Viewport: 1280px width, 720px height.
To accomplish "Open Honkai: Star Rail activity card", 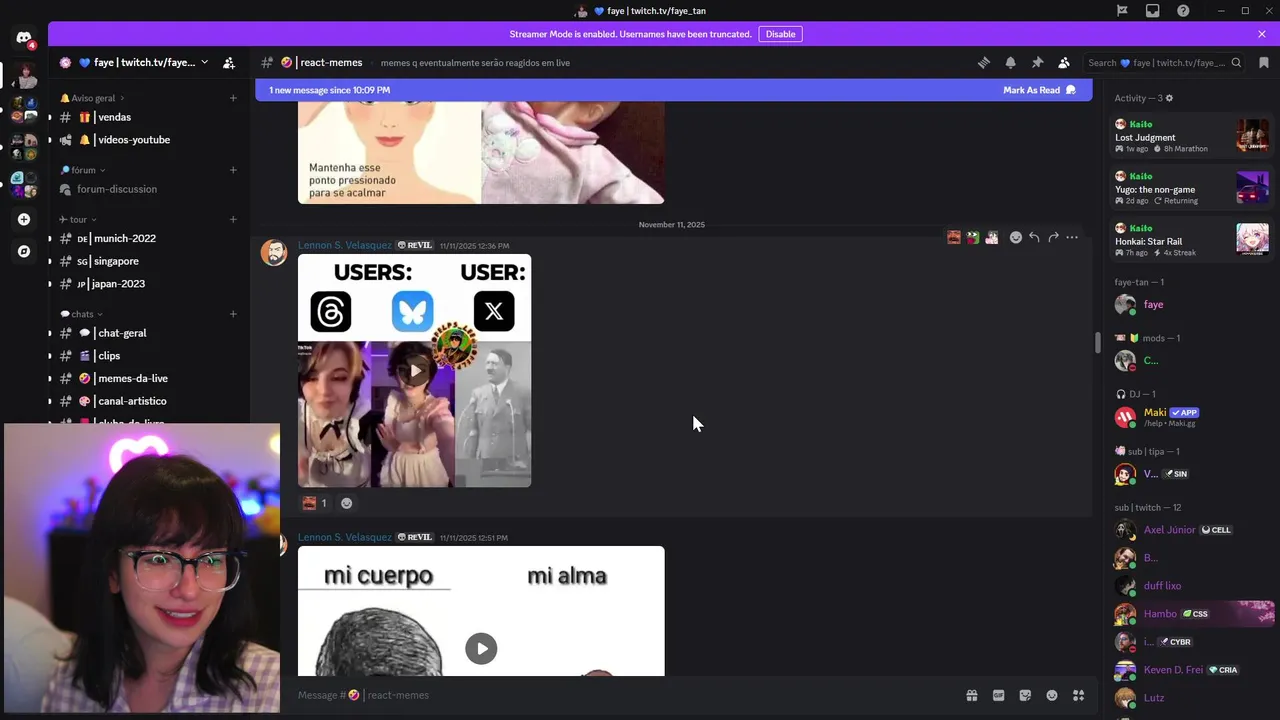I will pyautogui.click(x=1192, y=239).
